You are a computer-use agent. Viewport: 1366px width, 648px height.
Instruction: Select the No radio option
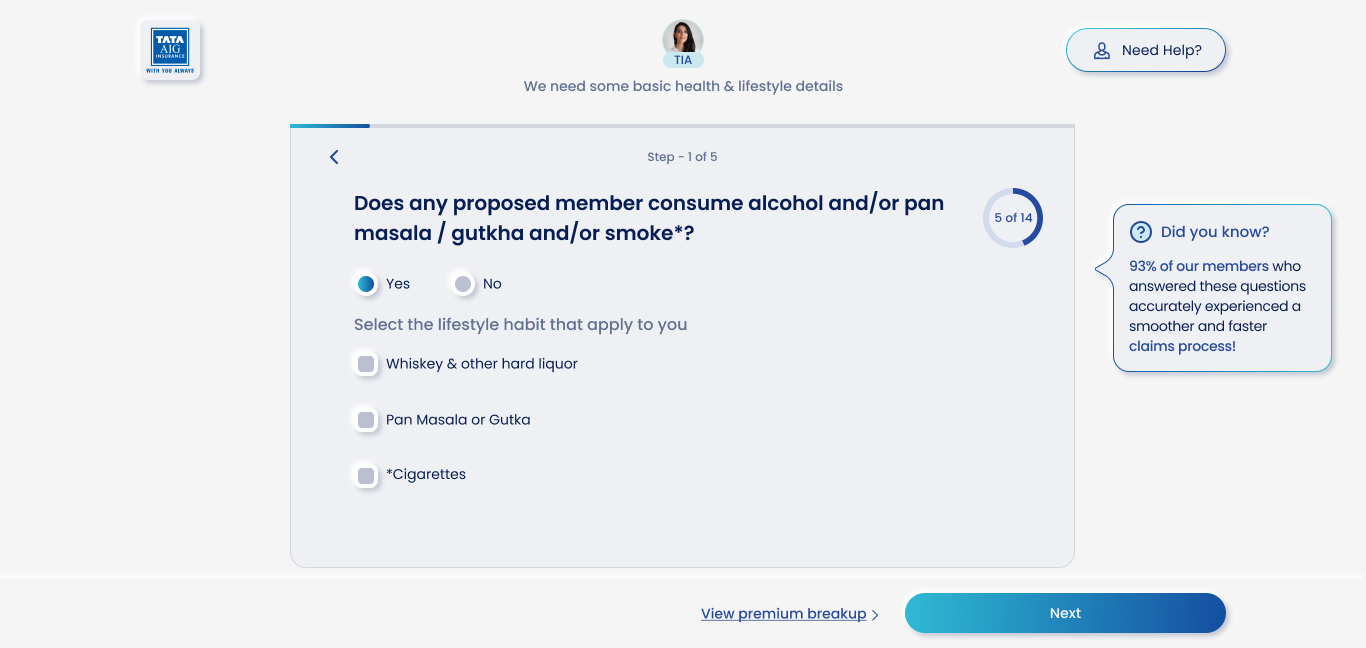[x=462, y=284]
